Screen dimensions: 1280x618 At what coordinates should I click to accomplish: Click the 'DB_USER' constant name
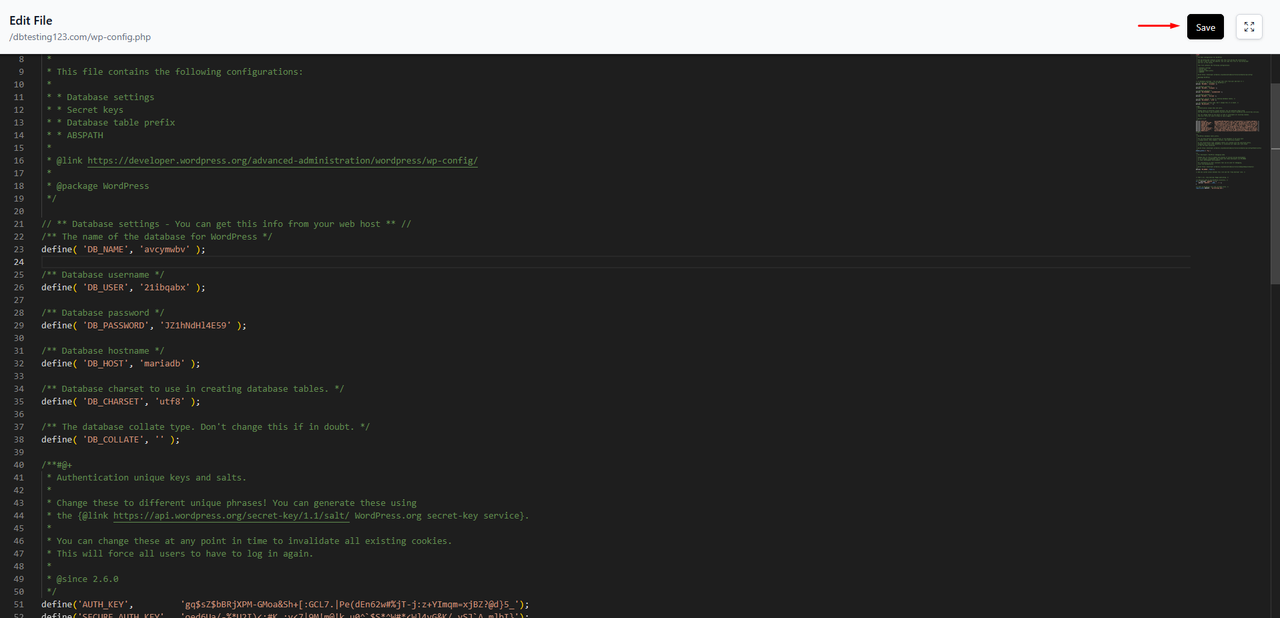pyautogui.click(x=105, y=287)
